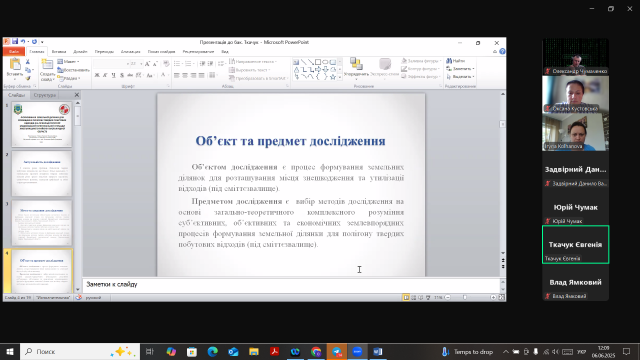This screenshot has height=360, width=640.
Task: Click the New Slide (Создать слайд) icon
Action: 47,65
